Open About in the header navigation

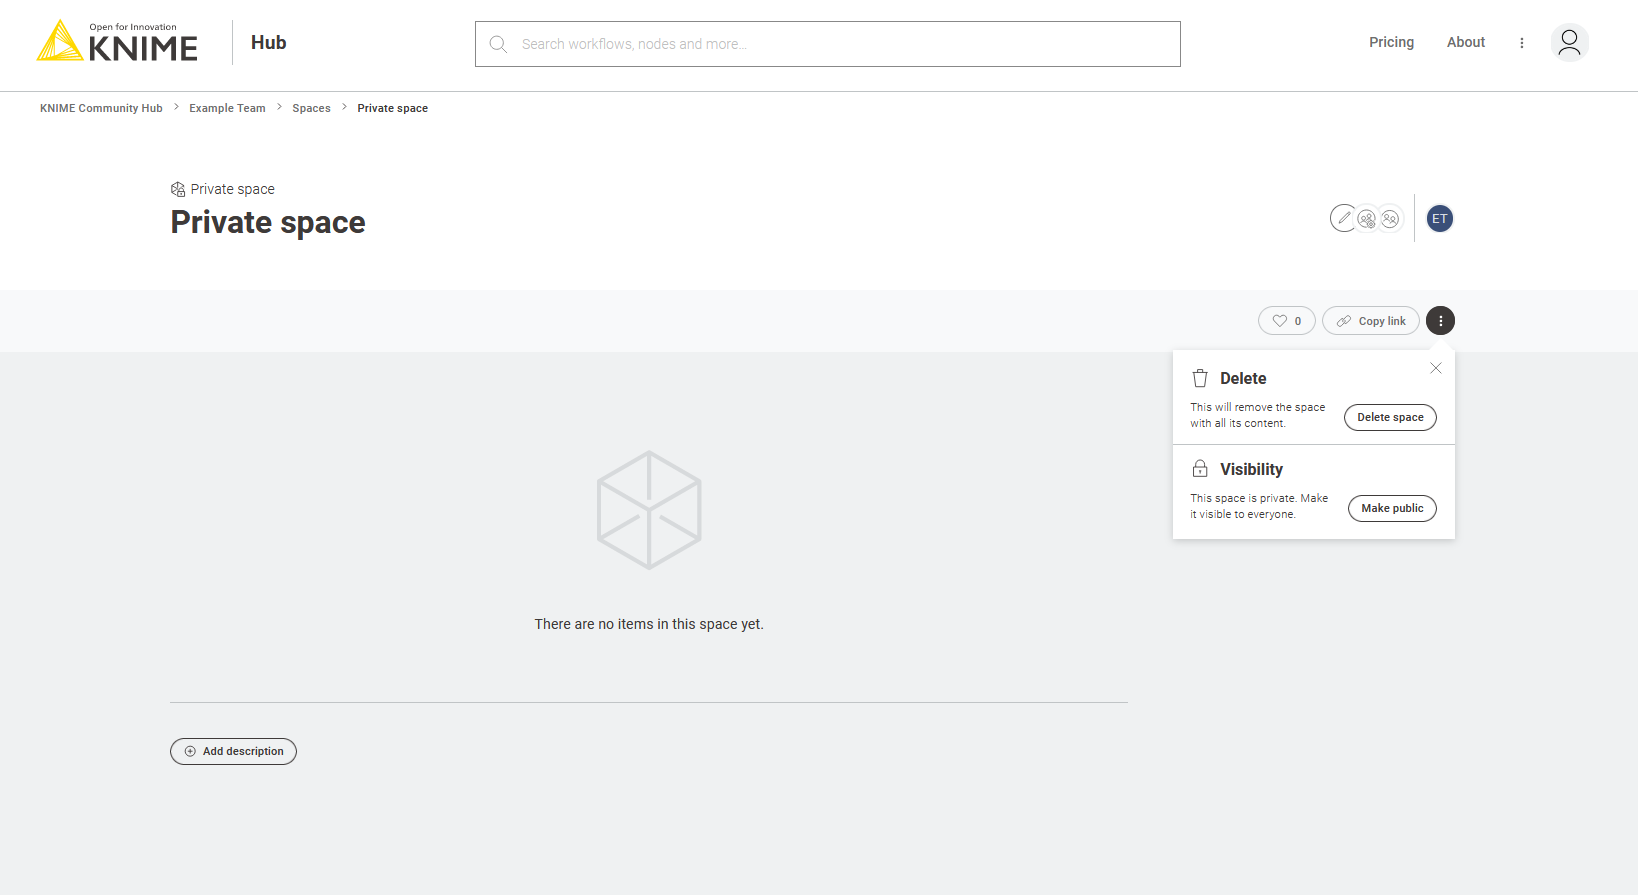[1465, 42]
